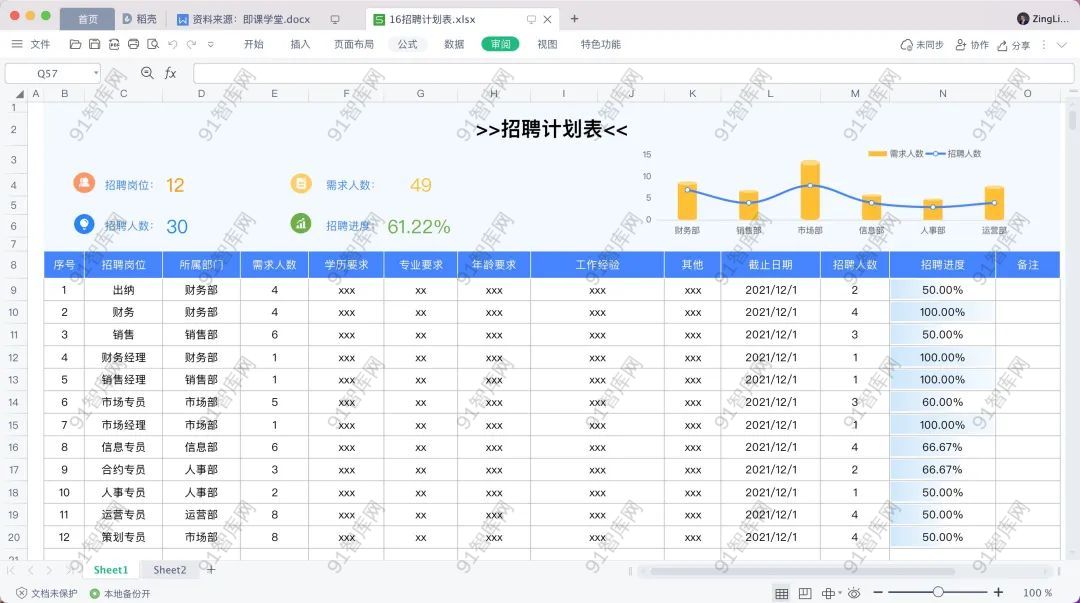
Task: Add a new sheet with plus icon
Action: tap(211, 570)
